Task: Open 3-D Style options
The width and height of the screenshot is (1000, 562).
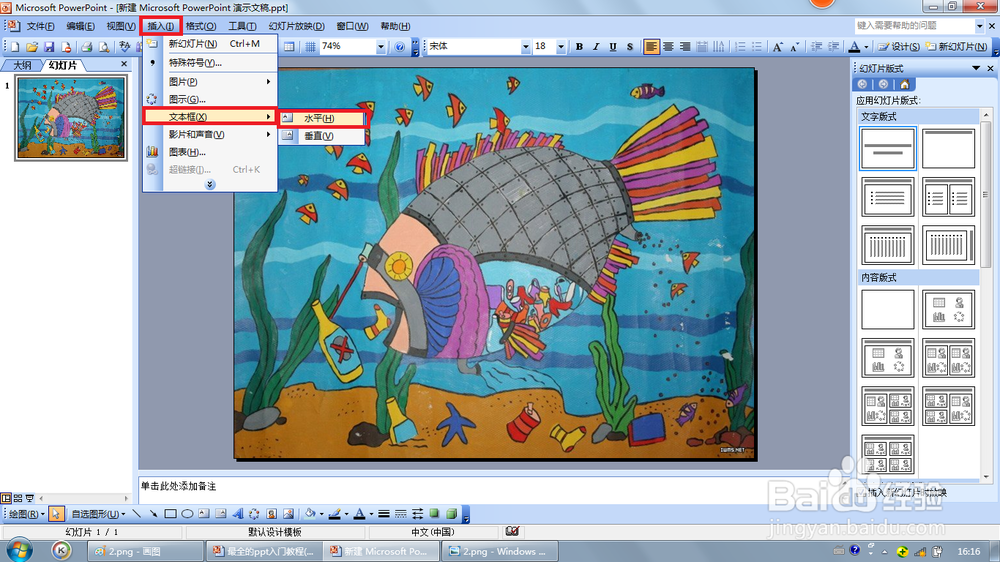Action: 452,514
